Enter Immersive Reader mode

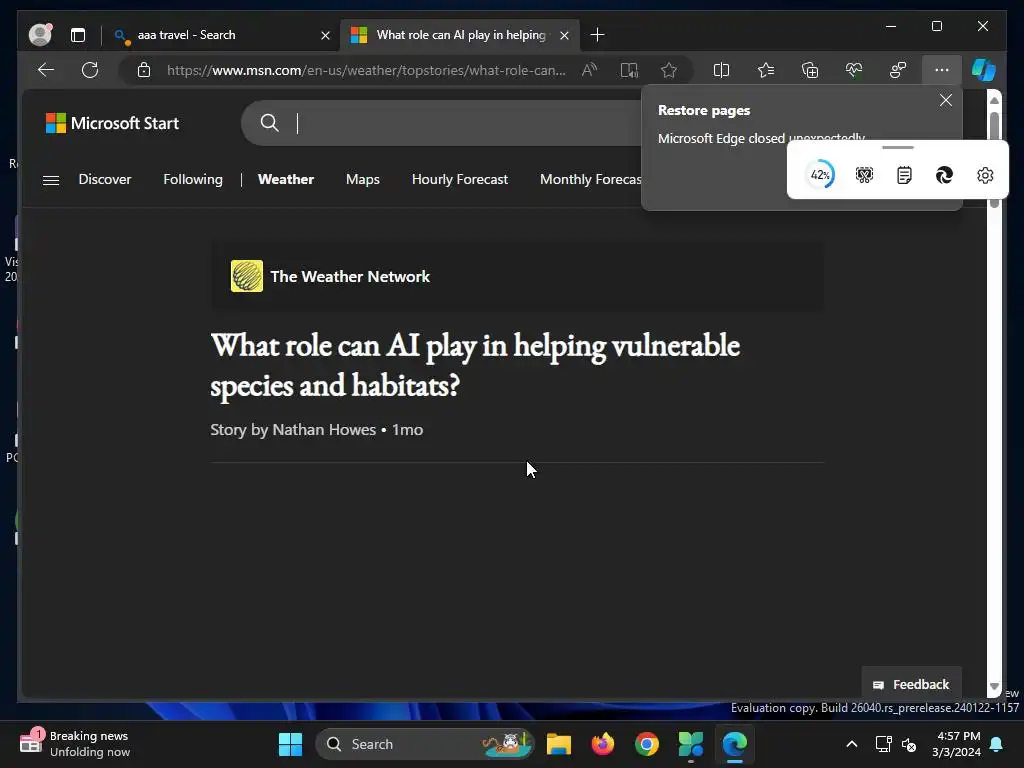(629, 70)
